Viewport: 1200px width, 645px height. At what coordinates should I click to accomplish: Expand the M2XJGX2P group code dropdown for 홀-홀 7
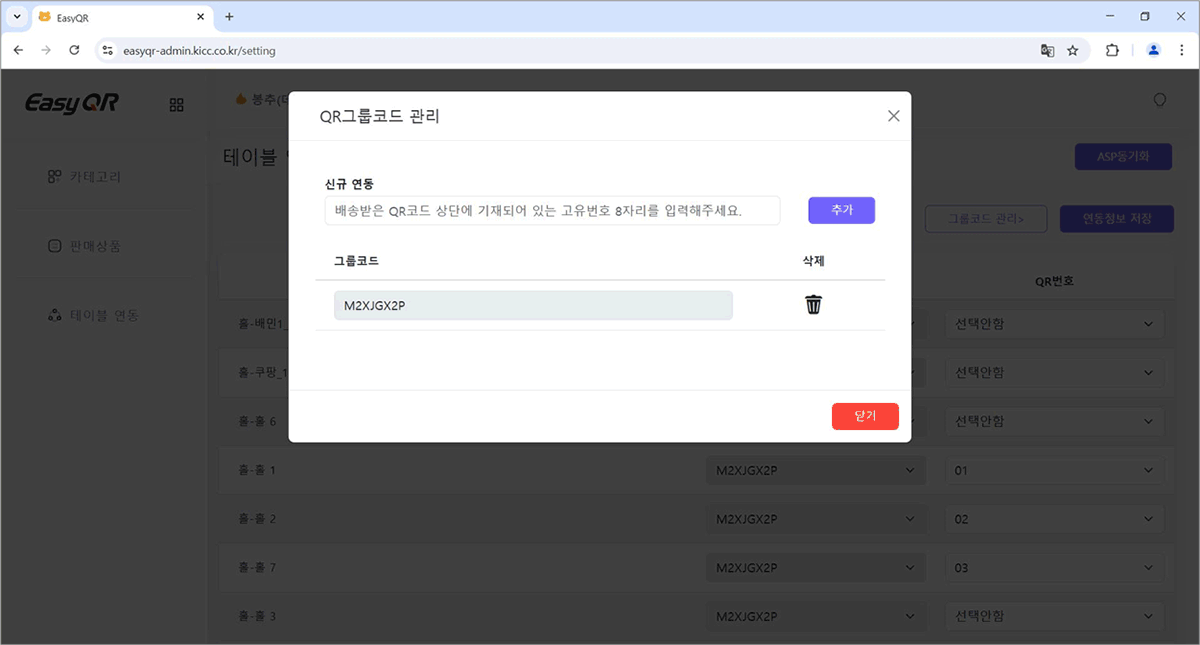point(816,567)
